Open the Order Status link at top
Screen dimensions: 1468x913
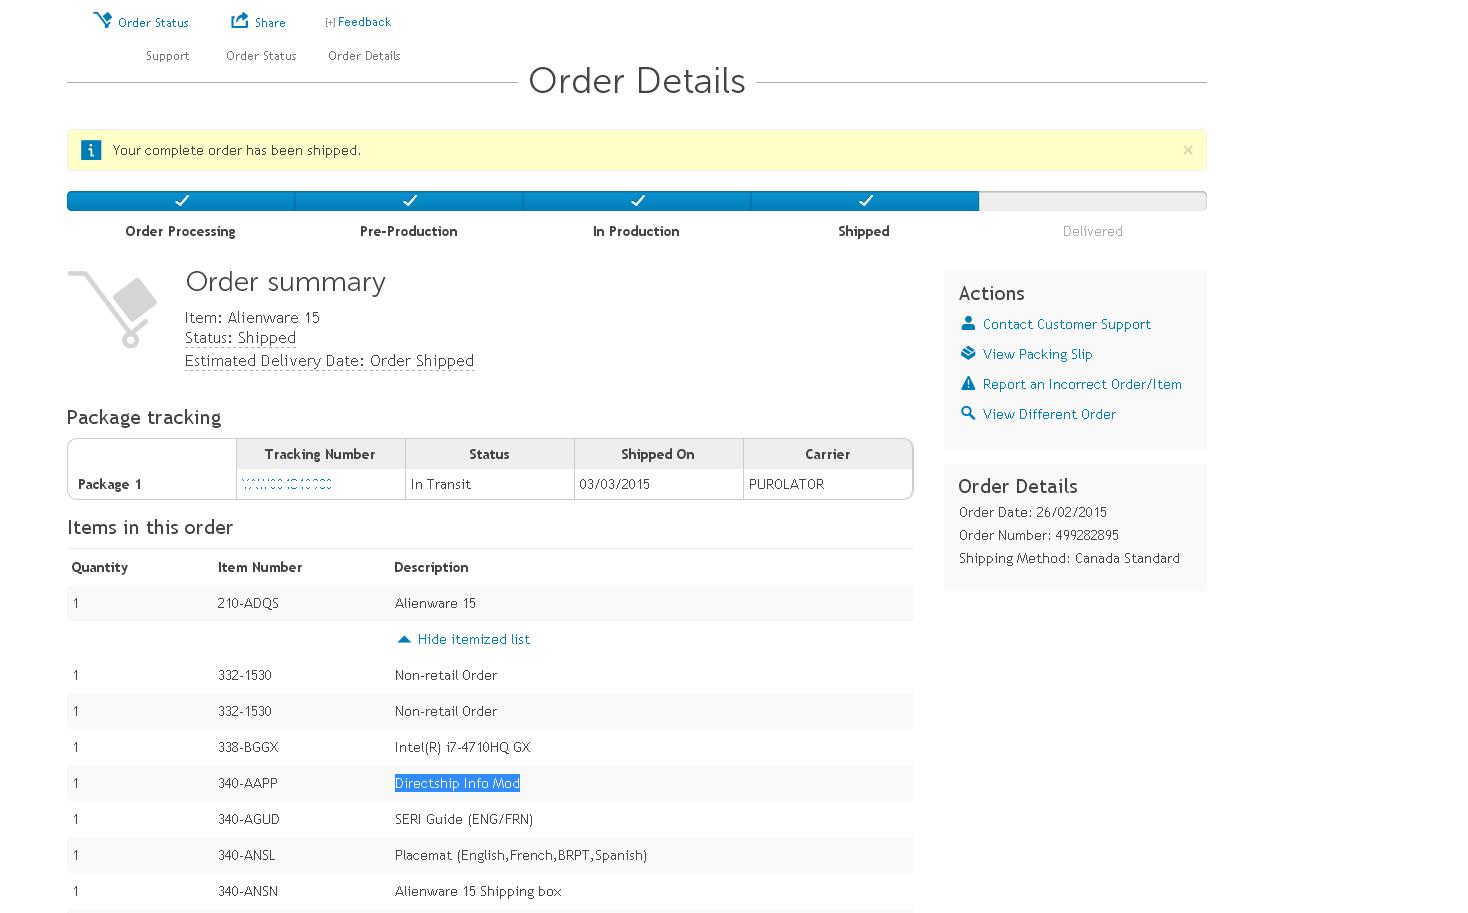point(153,23)
